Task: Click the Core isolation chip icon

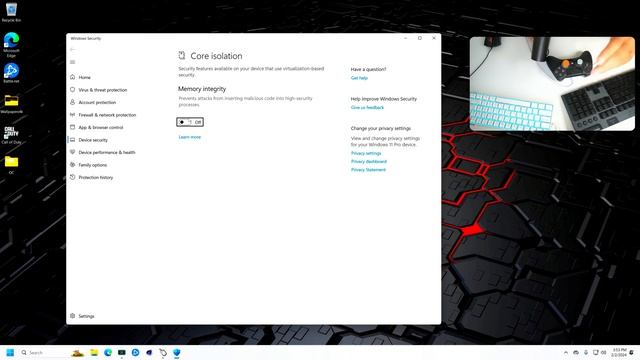Action: [182, 55]
